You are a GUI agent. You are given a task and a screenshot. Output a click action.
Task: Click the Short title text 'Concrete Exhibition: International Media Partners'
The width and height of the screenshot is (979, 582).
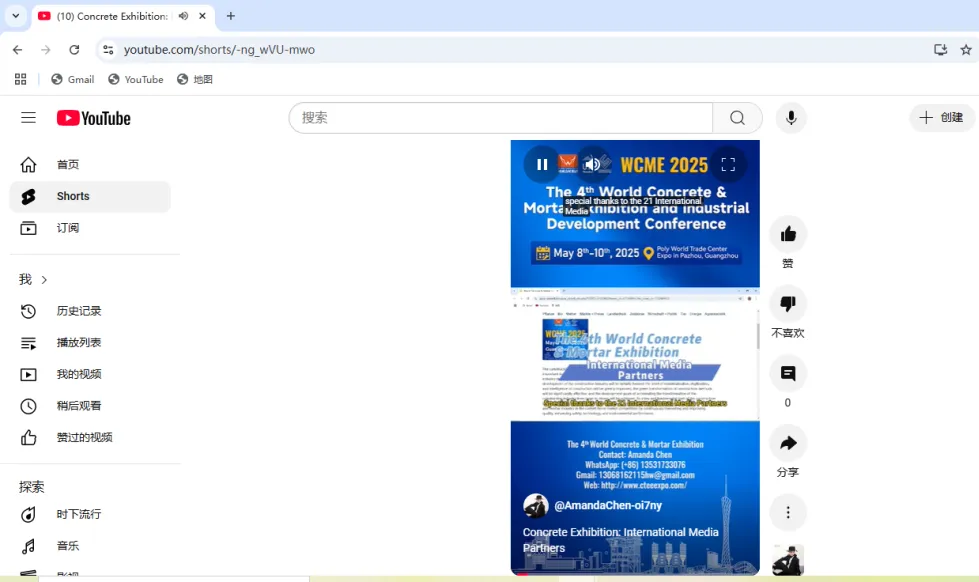click(621, 540)
